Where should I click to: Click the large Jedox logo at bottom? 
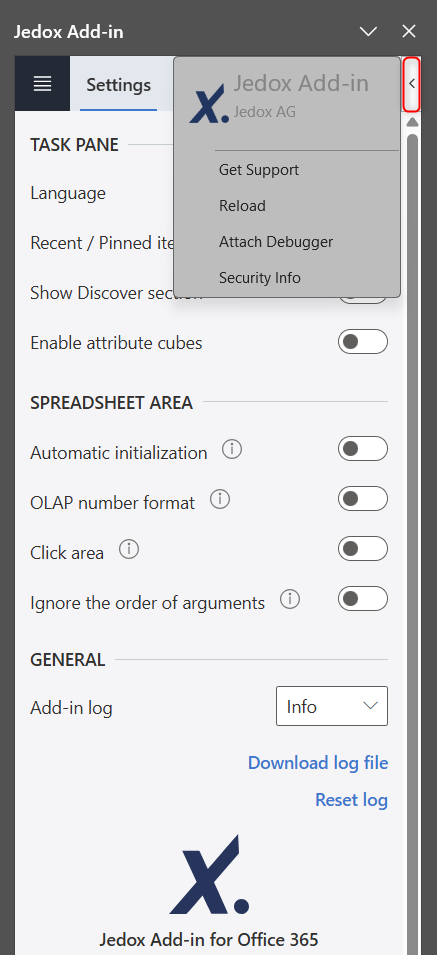(x=209, y=875)
